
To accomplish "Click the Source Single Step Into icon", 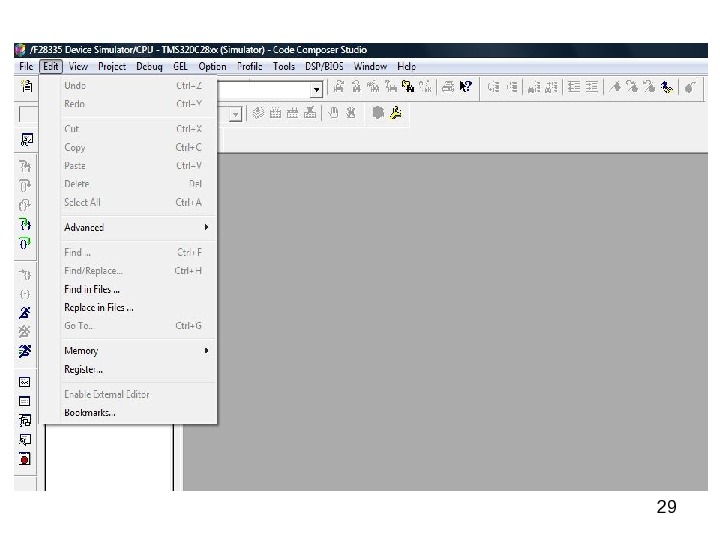I will 25,166.
